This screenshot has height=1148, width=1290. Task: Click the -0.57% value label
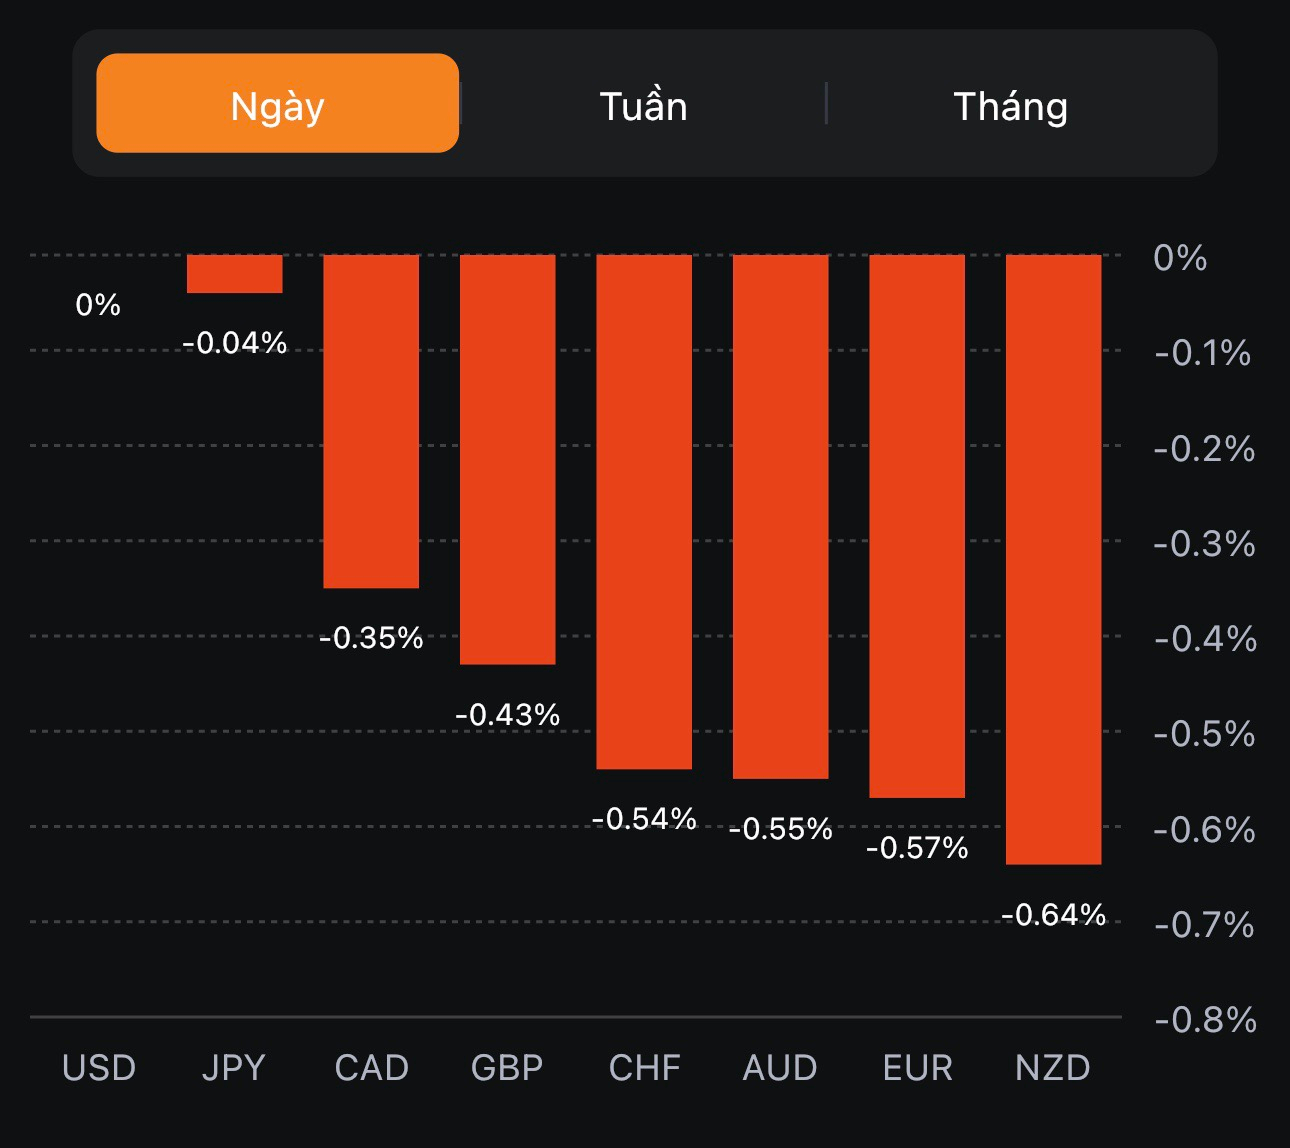[x=917, y=849]
